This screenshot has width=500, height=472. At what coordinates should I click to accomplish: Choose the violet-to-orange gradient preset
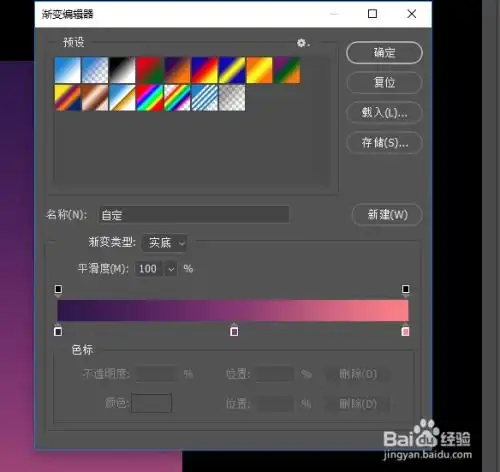pos(177,70)
